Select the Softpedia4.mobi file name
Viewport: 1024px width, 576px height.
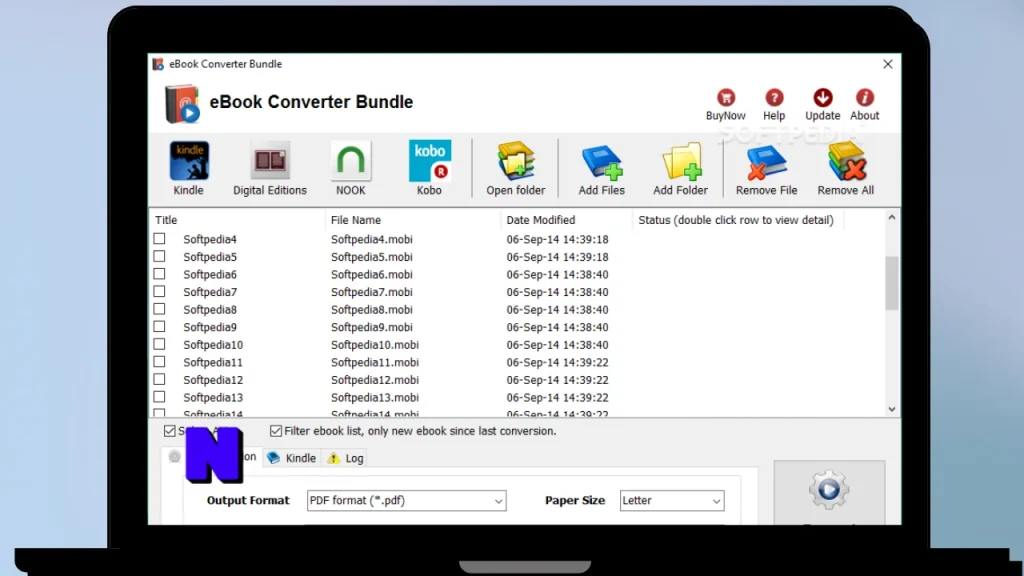tap(372, 240)
